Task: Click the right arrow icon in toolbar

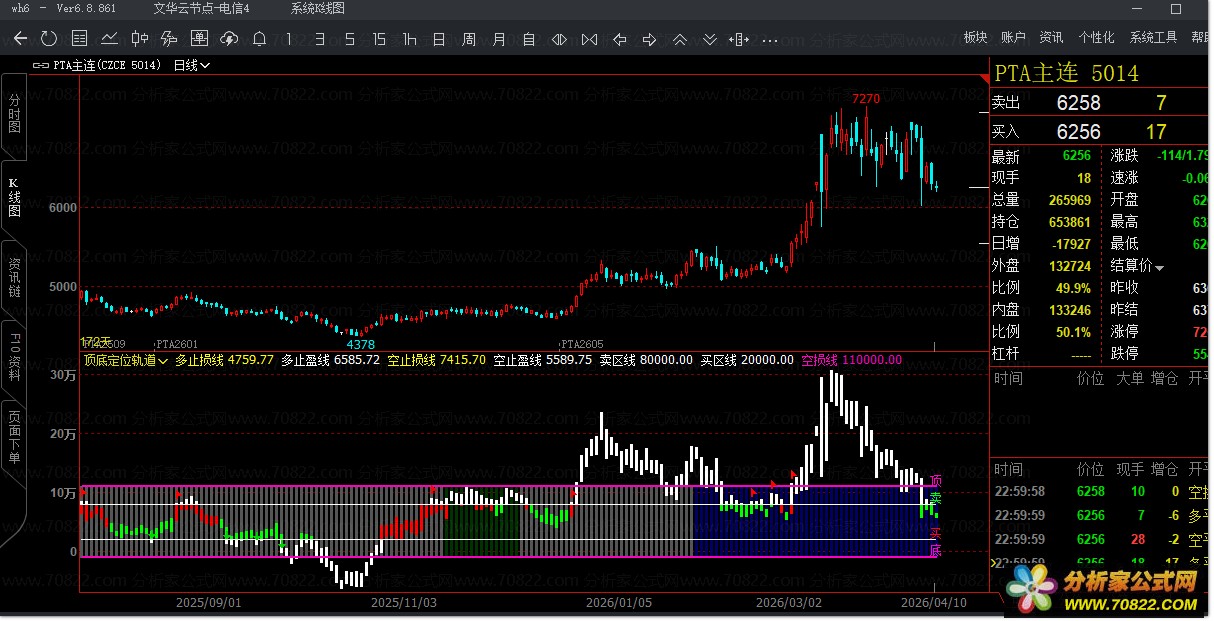Action: 650,40
